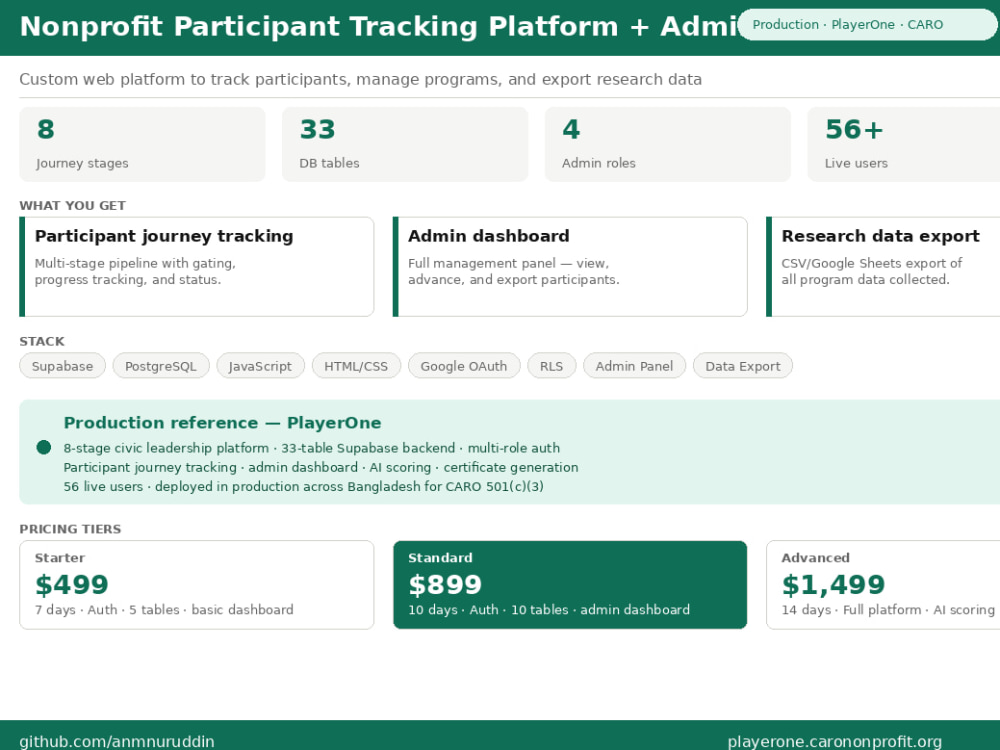
Task: Open the Admin dashboard feature card
Action: click(570, 267)
